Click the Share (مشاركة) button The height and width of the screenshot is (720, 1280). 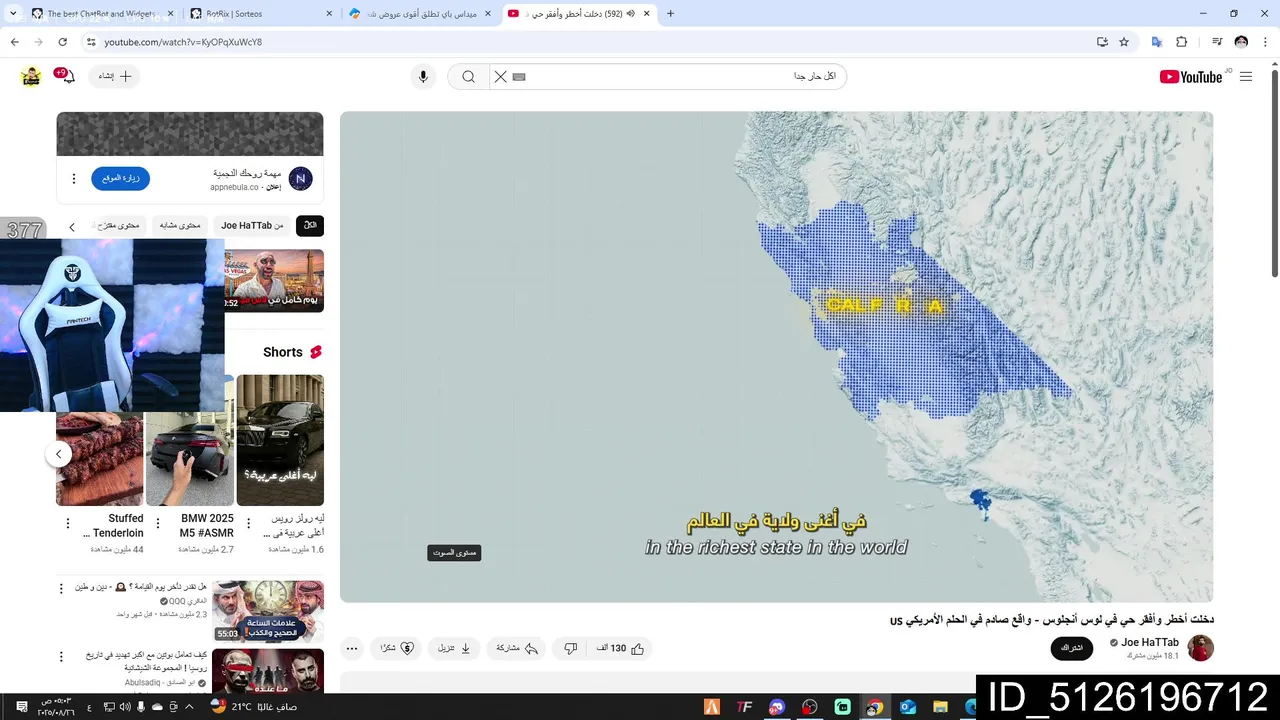click(x=517, y=648)
